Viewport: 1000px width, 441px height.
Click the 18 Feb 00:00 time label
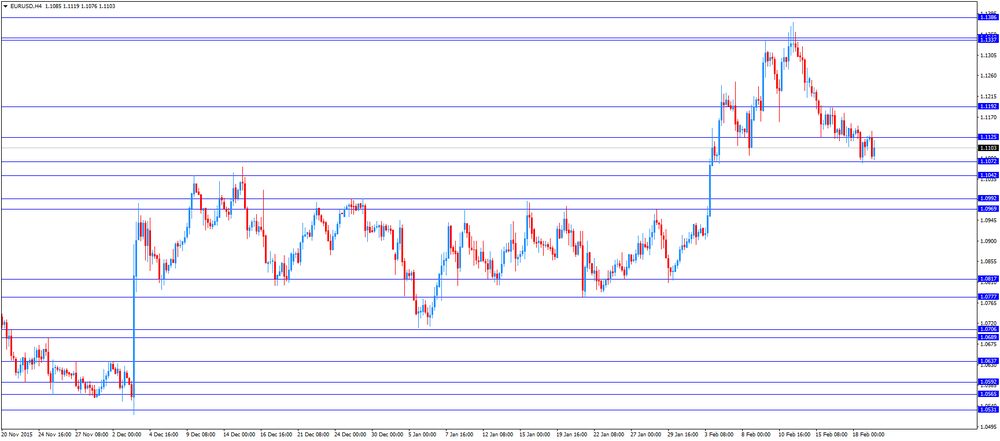coord(870,434)
